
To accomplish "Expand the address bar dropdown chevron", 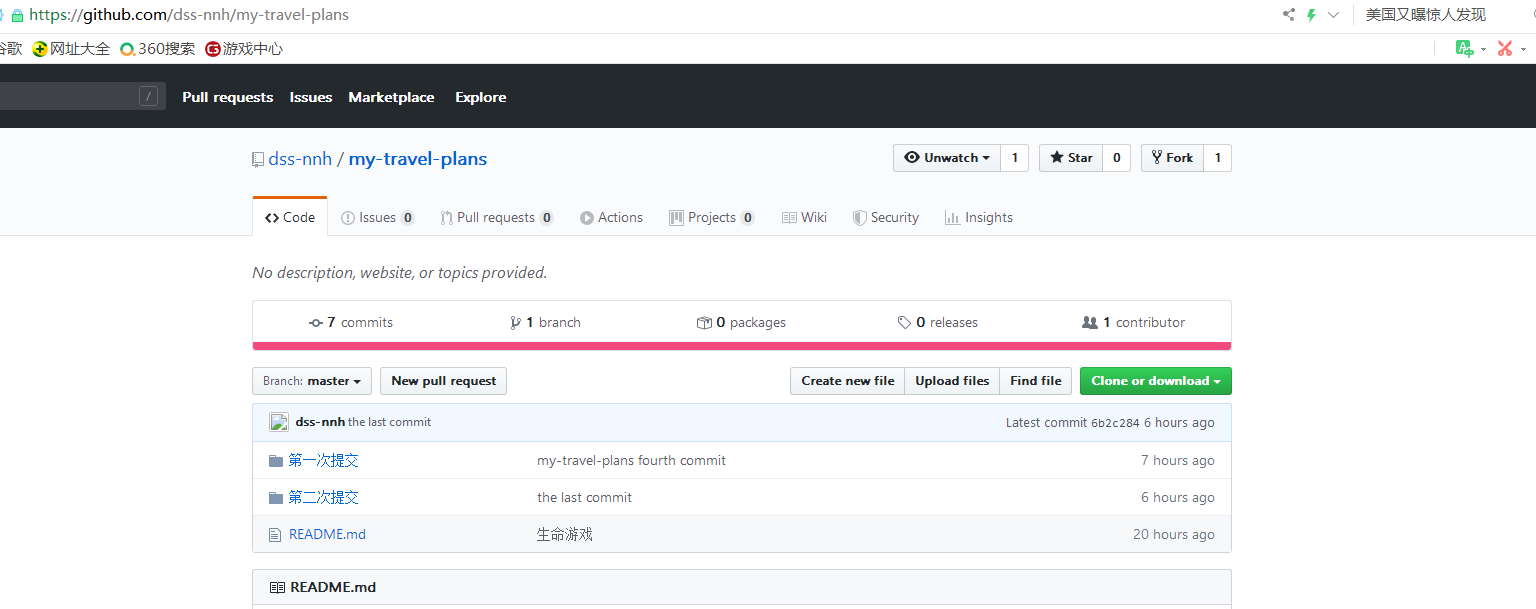I will 1333,15.
